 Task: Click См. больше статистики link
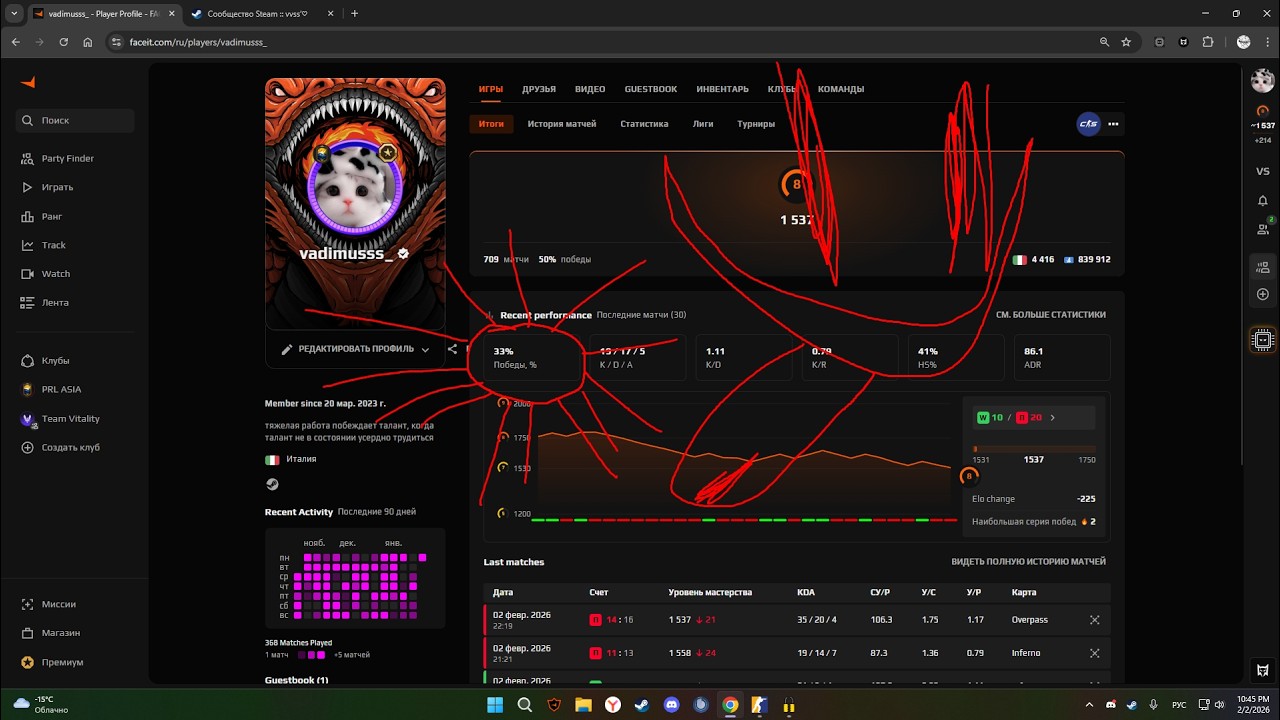[x=1051, y=314]
